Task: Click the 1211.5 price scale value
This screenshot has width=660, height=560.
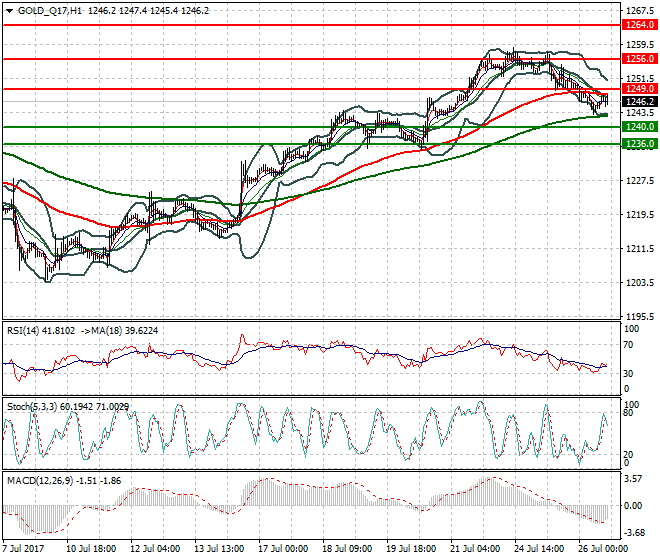Action: coord(640,249)
